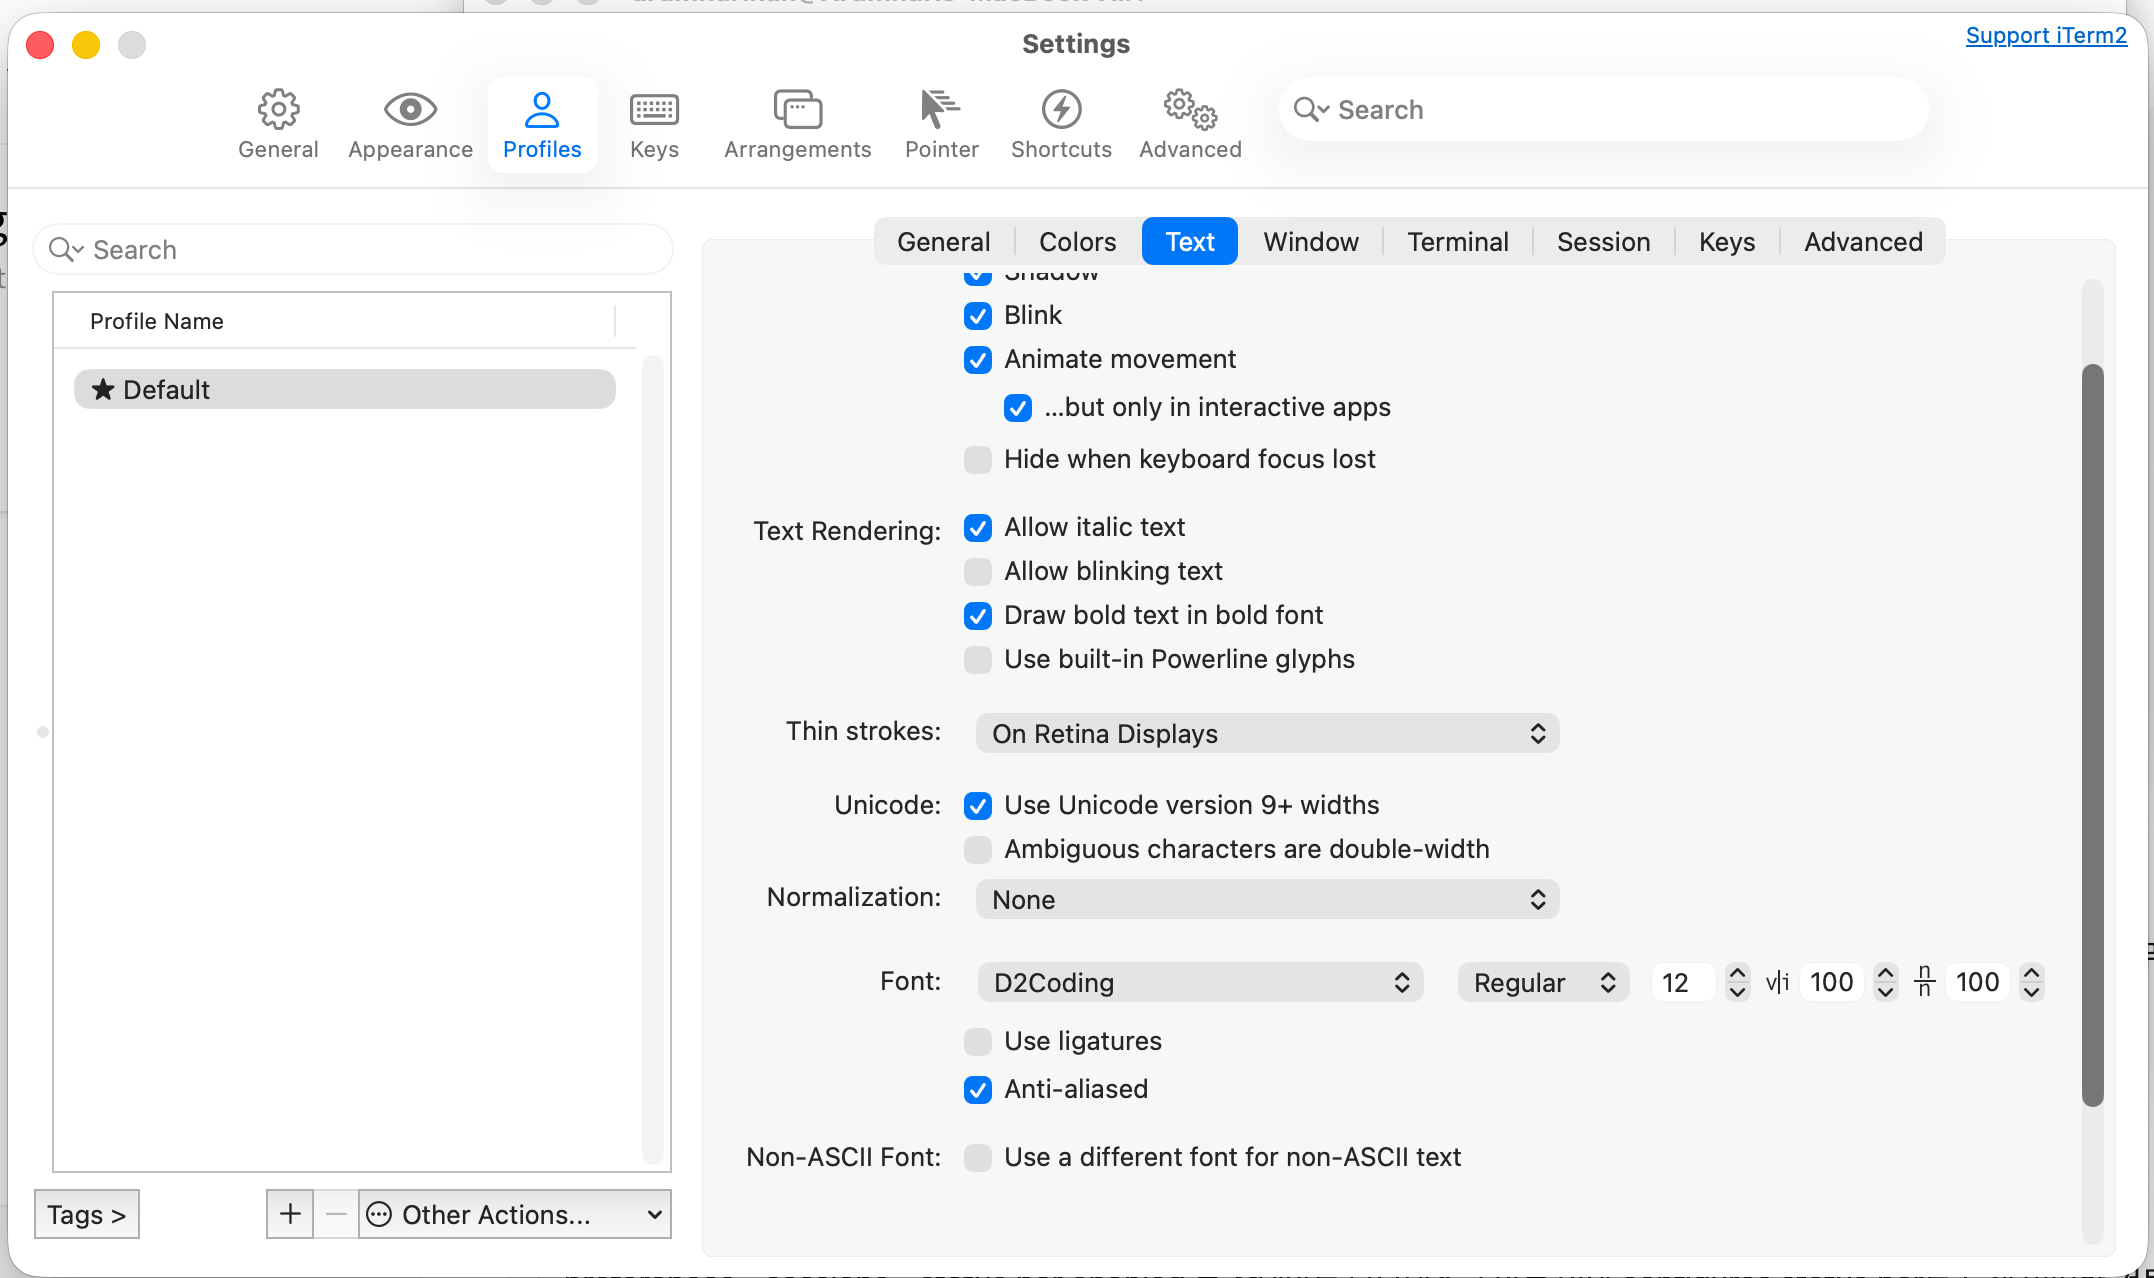Viewport: 2154px width, 1278px height.
Task: Click the plus icon to add profile
Action: (290, 1214)
